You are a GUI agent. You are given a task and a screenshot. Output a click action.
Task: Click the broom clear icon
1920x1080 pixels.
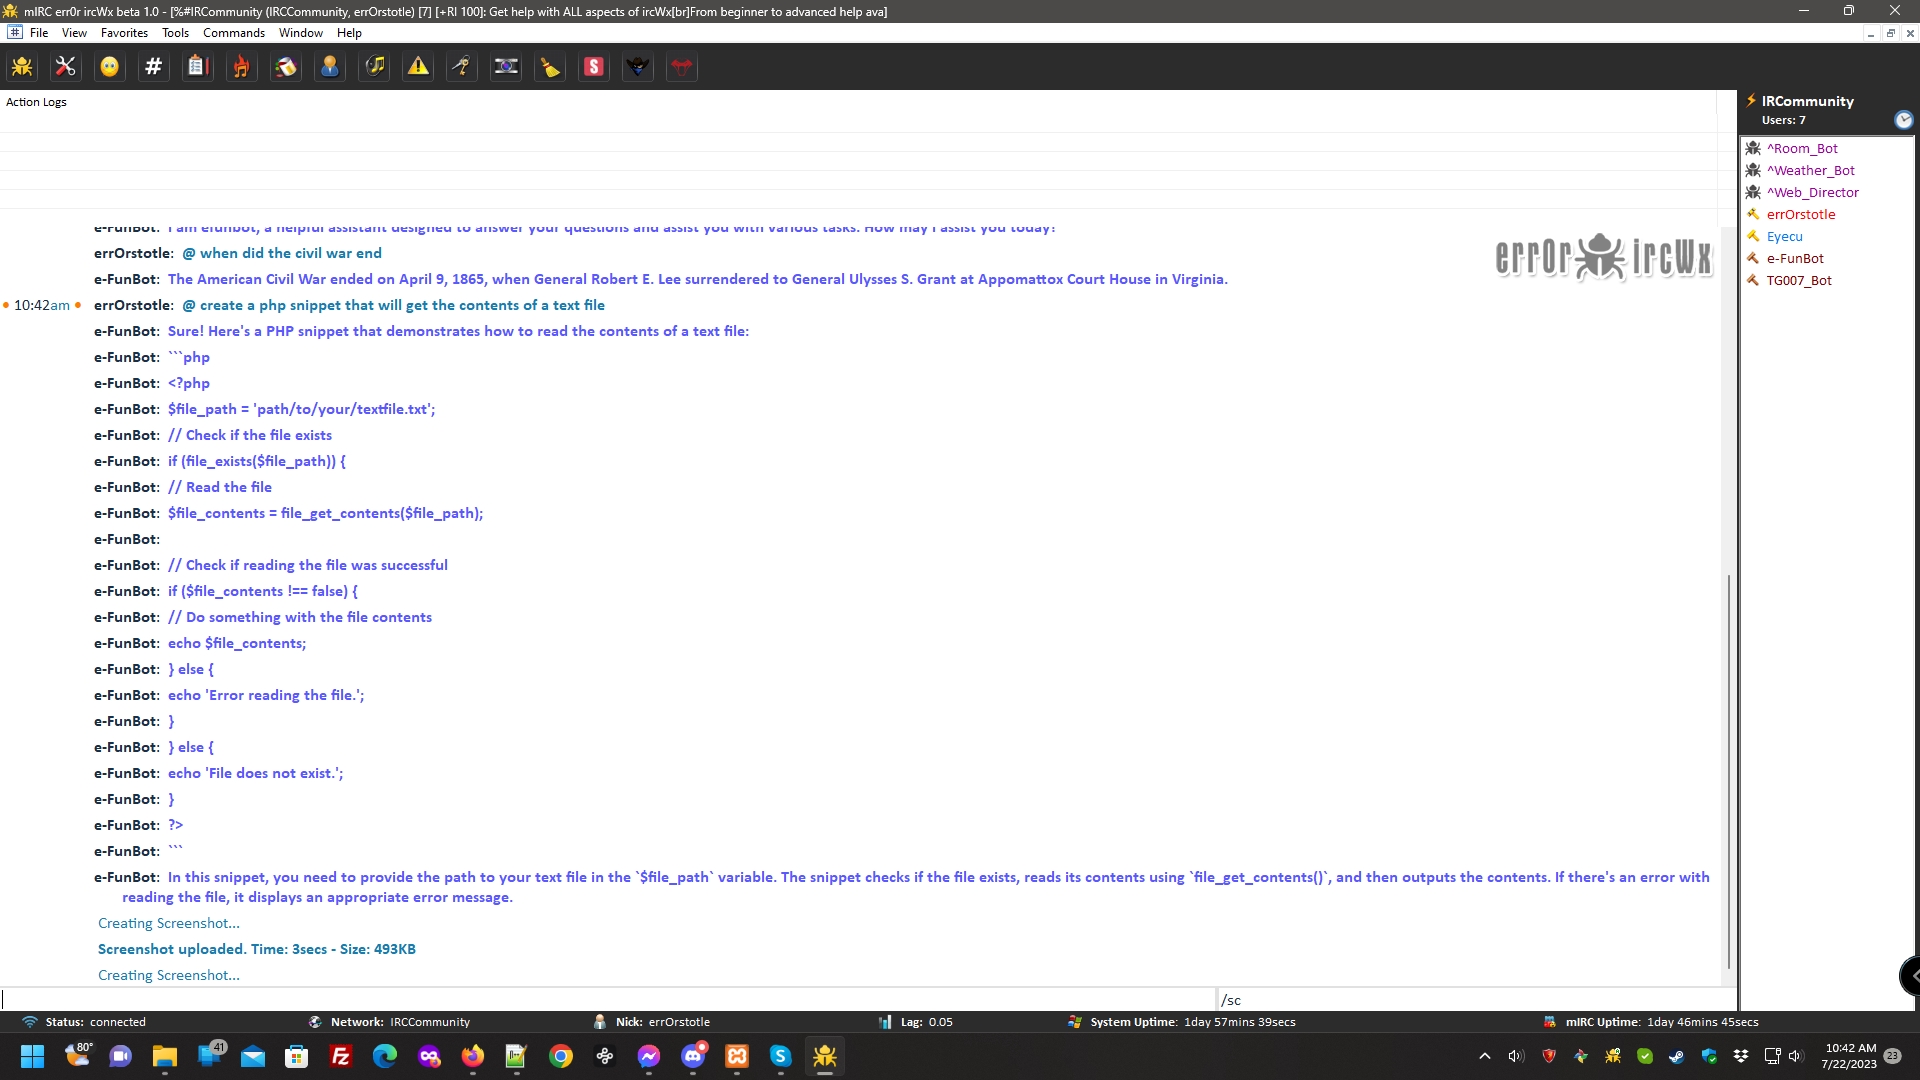550,67
